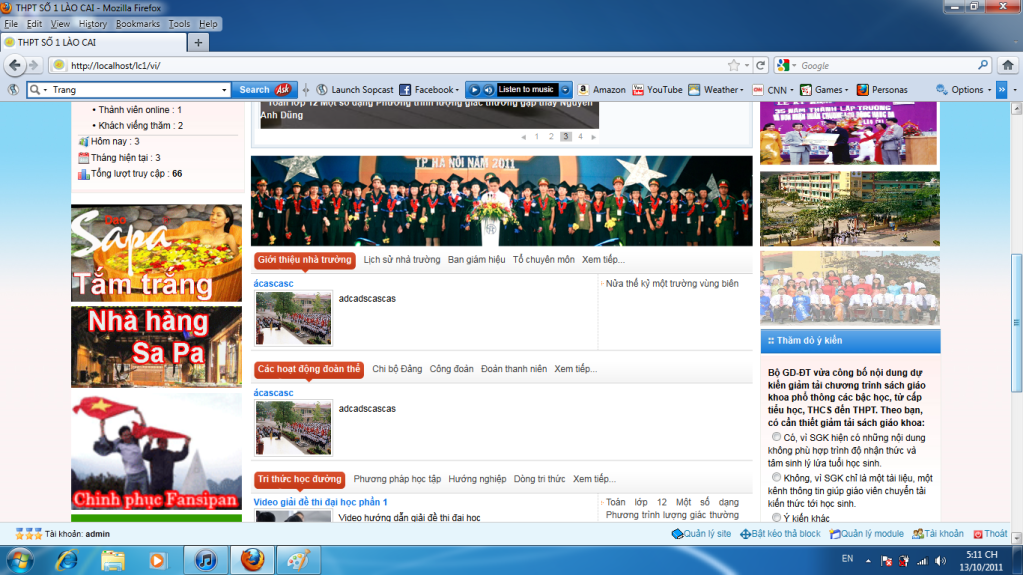
Task: Open 'Ban giám hiệu' link
Action: 476,260
